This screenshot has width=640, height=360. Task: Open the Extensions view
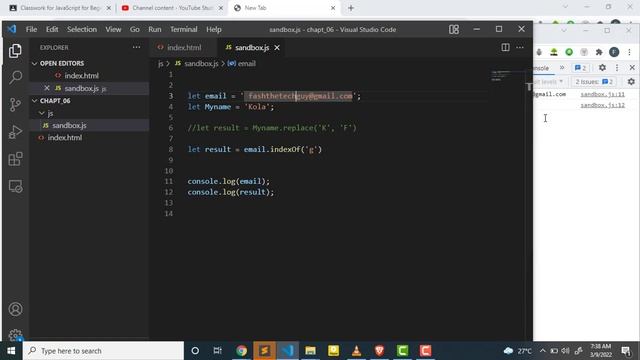click(x=15, y=159)
